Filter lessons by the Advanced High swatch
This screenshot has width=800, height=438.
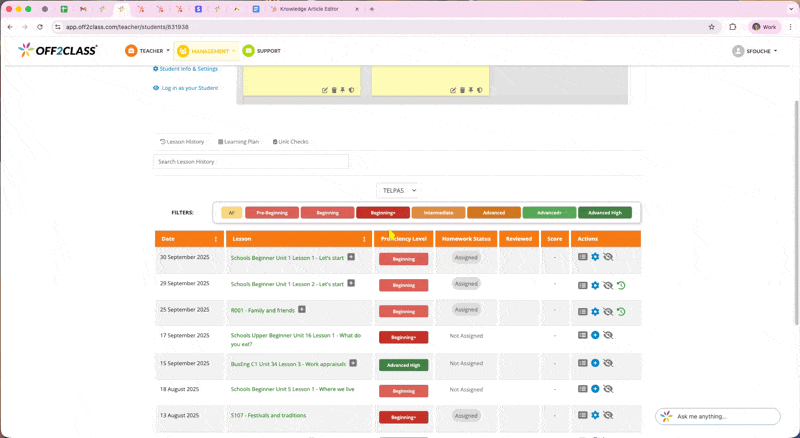click(x=604, y=212)
